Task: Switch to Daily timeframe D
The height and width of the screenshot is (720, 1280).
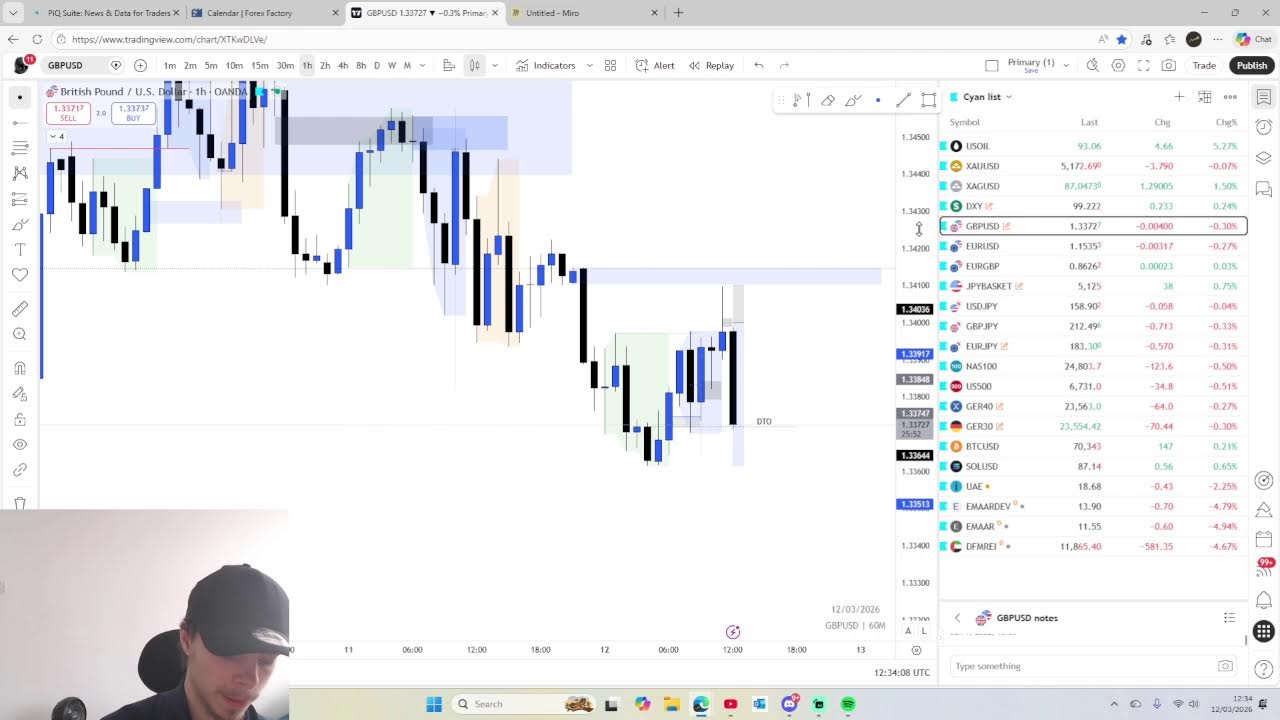Action: point(376,65)
